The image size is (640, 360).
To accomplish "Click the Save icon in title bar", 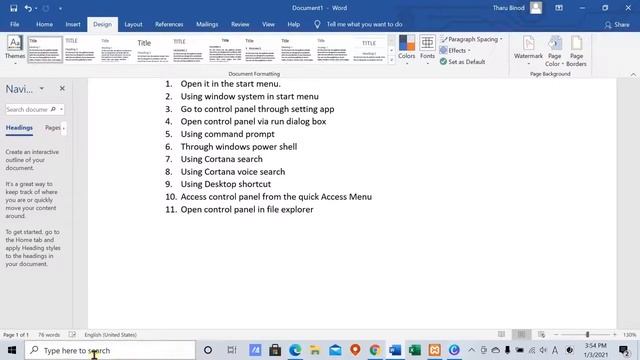I will tap(13, 8).
